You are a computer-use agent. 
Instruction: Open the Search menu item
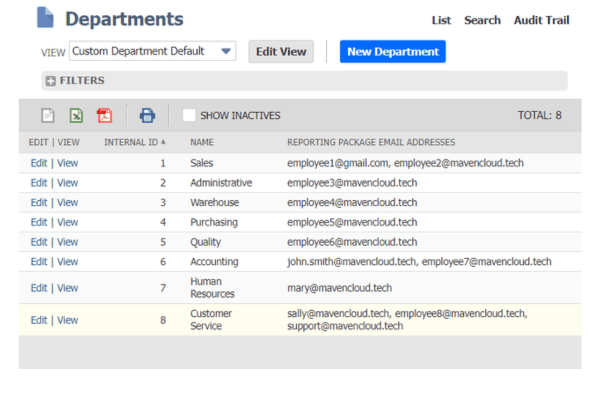tap(482, 20)
